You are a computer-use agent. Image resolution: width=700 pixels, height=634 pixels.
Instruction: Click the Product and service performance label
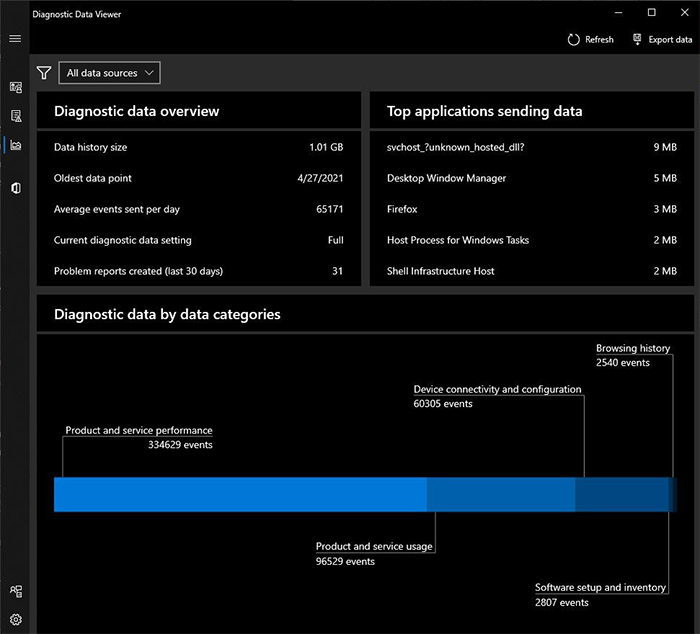click(139, 430)
